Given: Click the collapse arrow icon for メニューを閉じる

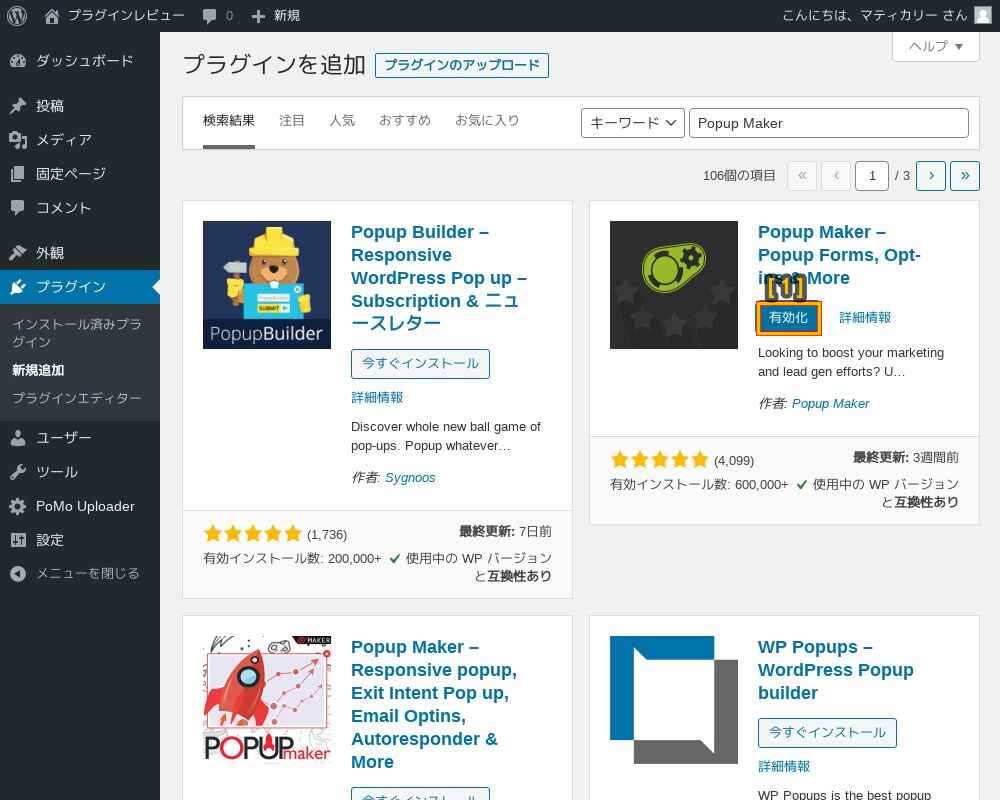Looking at the screenshot, I should (x=18, y=574).
